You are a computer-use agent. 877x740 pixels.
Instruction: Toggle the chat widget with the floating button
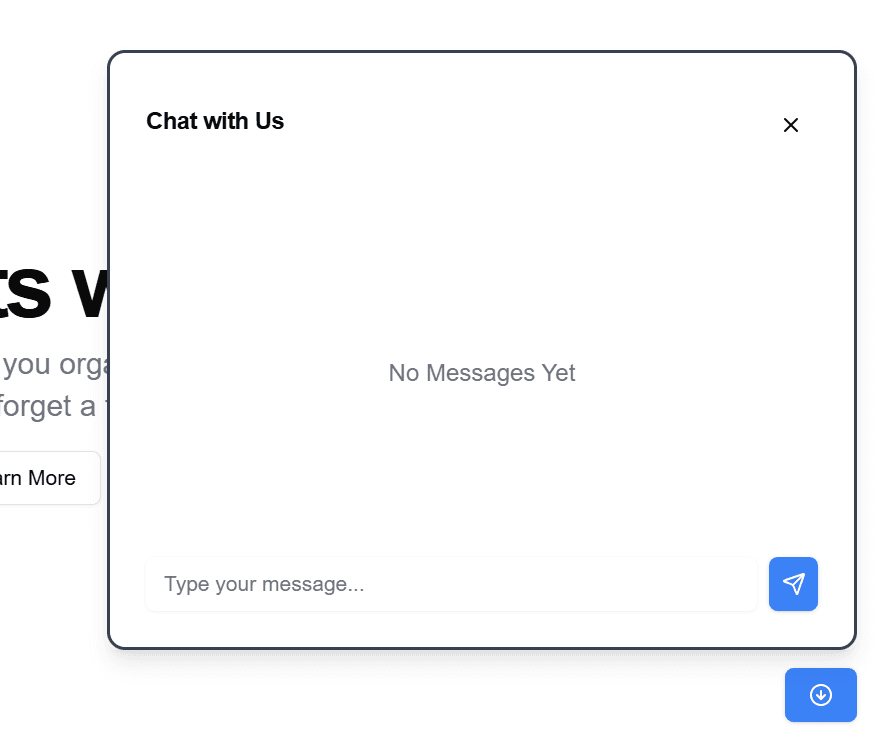[821, 695]
